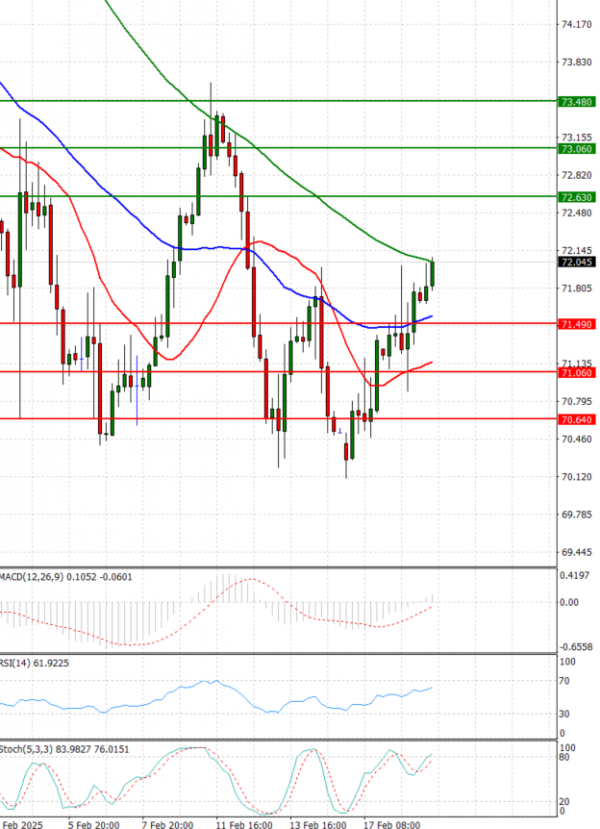Click the 71.805 price axis value
The height and width of the screenshot is (829, 600).
(577, 289)
